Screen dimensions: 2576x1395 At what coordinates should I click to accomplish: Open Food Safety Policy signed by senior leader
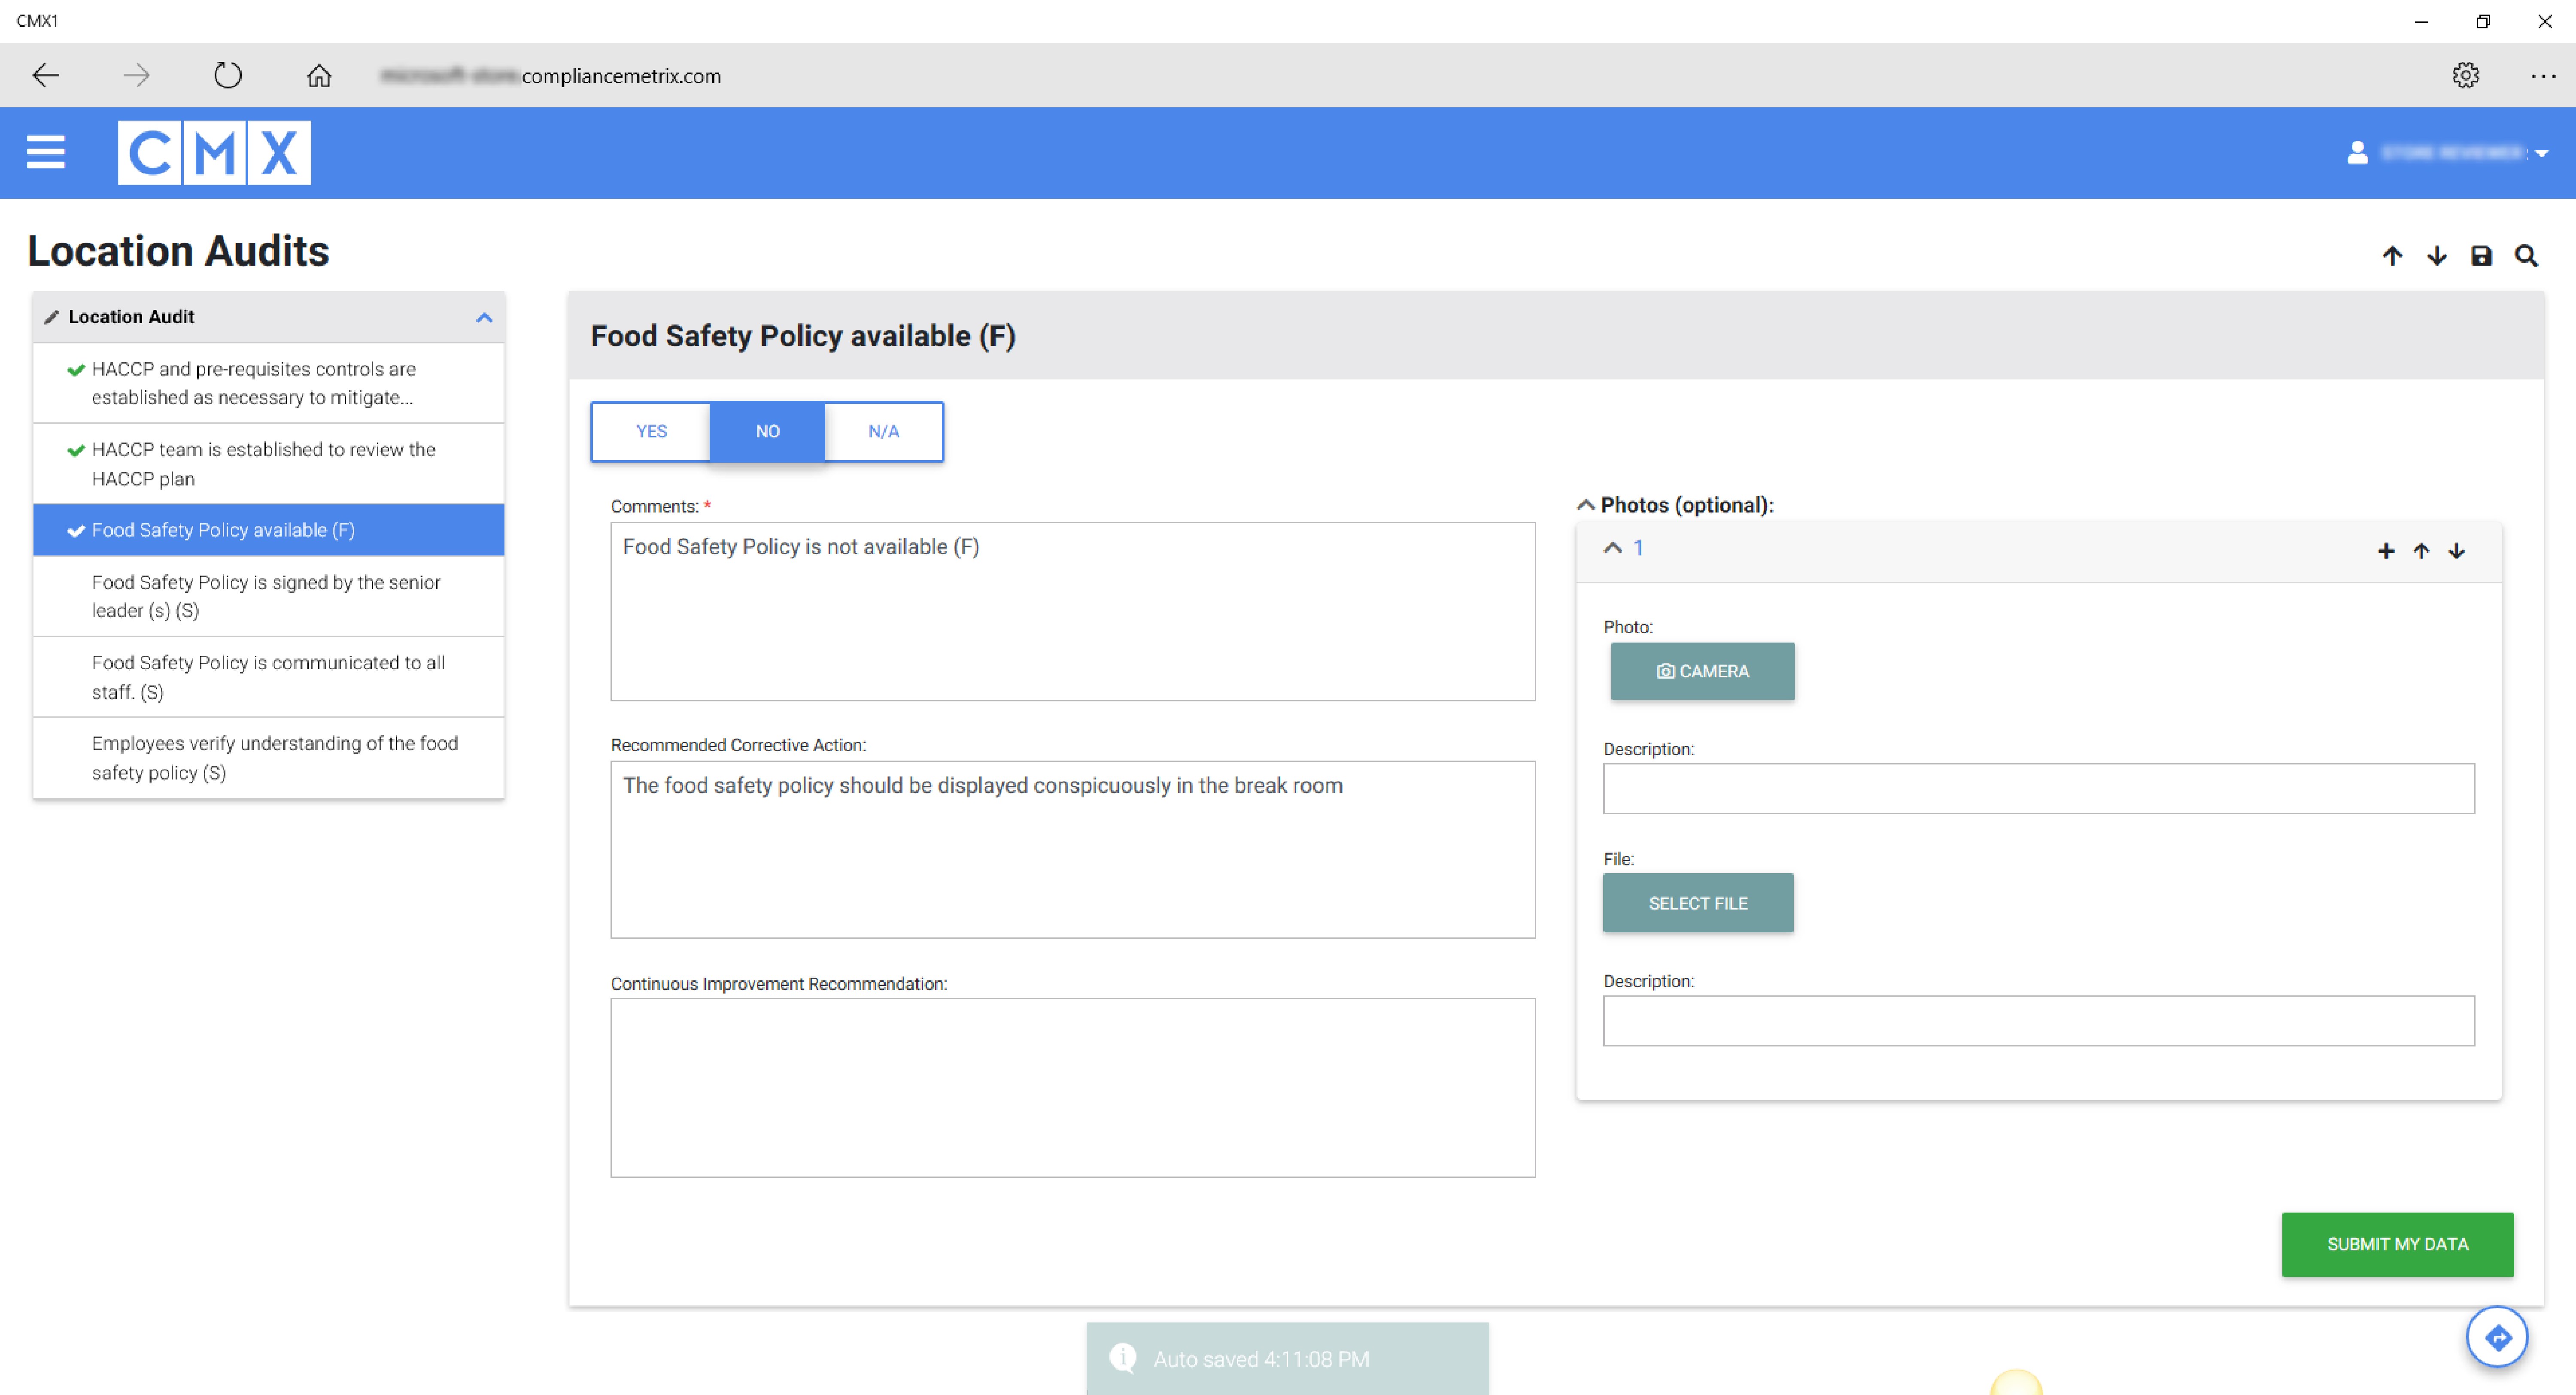point(268,596)
